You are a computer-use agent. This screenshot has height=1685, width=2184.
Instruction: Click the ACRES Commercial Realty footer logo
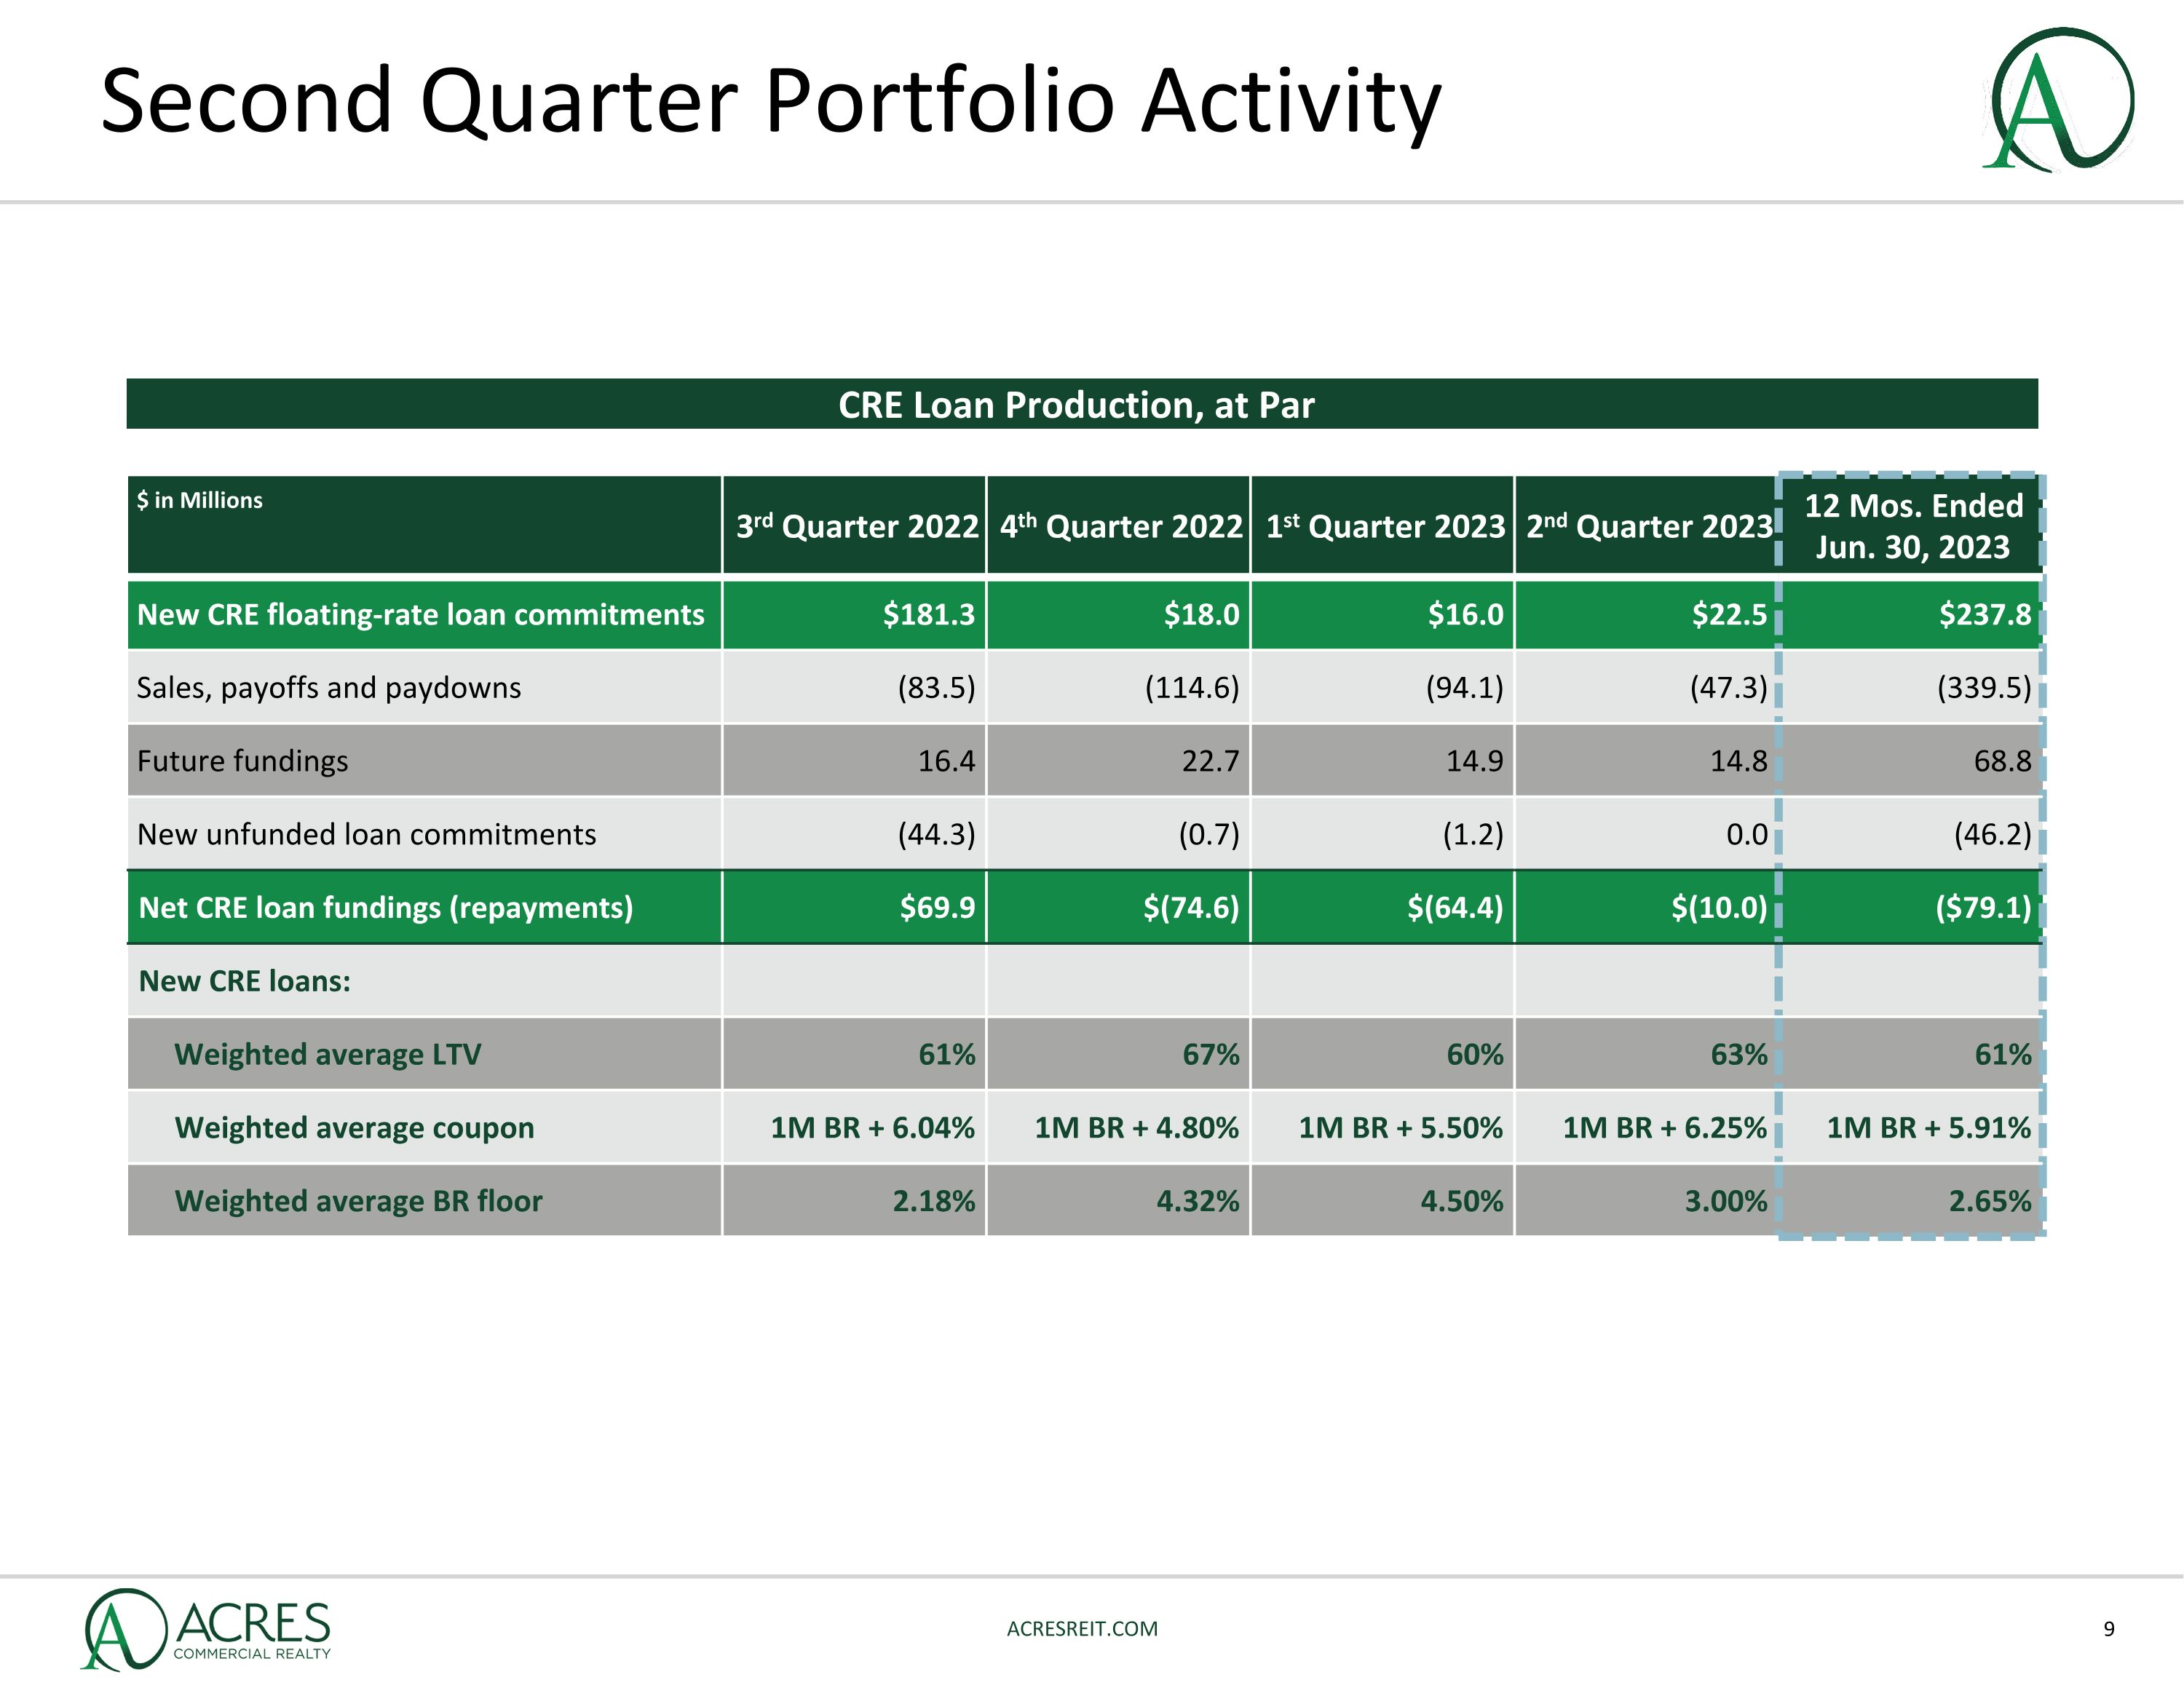[x=206, y=1629]
